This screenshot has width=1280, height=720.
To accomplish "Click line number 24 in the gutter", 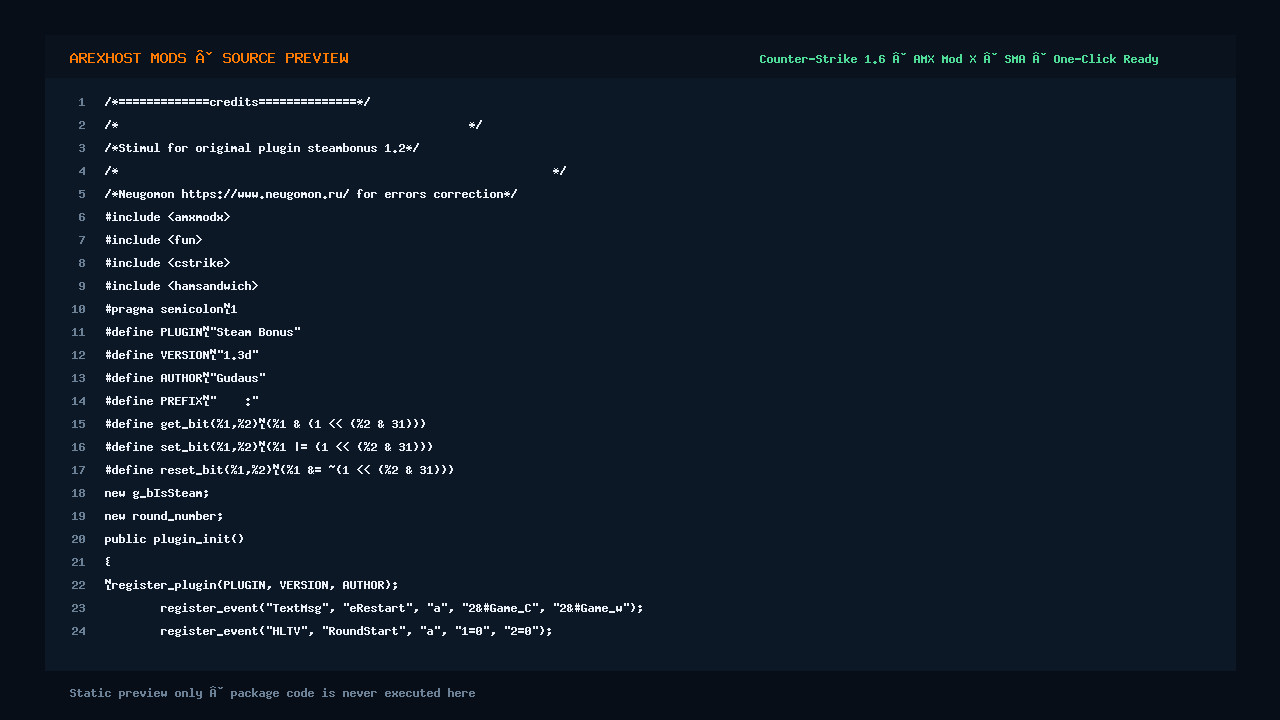I will [78, 631].
